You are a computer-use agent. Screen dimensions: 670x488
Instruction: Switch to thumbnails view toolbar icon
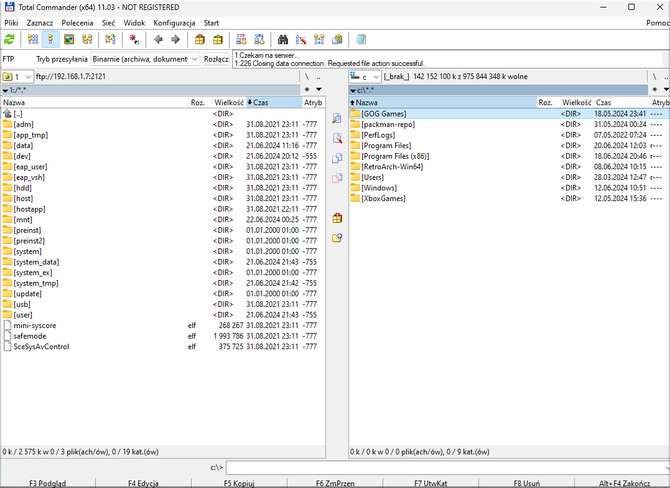(x=69, y=40)
